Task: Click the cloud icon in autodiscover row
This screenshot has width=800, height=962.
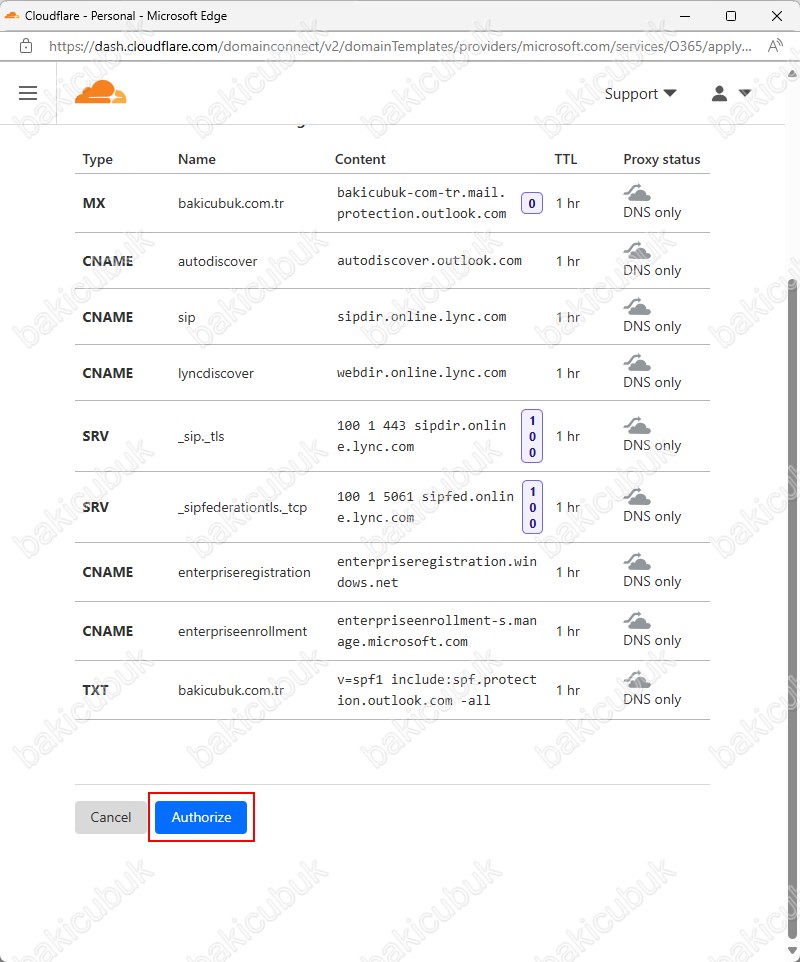Action: pyautogui.click(x=637, y=251)
